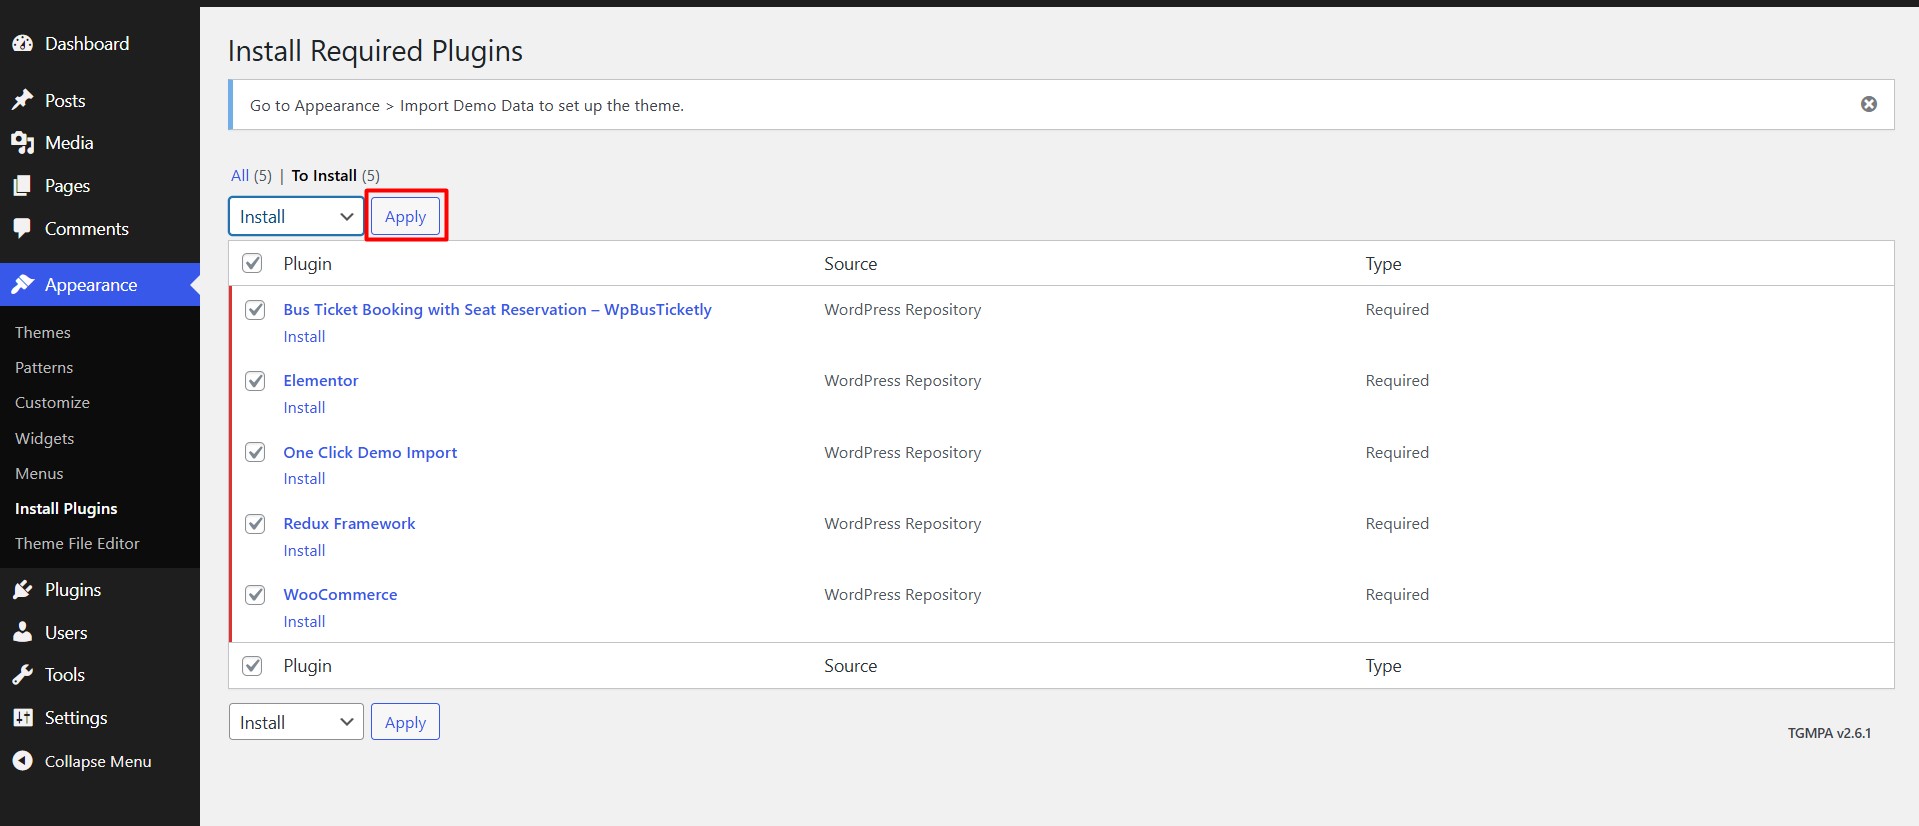Open the Comments menu
Image resolution: width=1919 pixels, height=826 pixels.
tap(87, 229)
